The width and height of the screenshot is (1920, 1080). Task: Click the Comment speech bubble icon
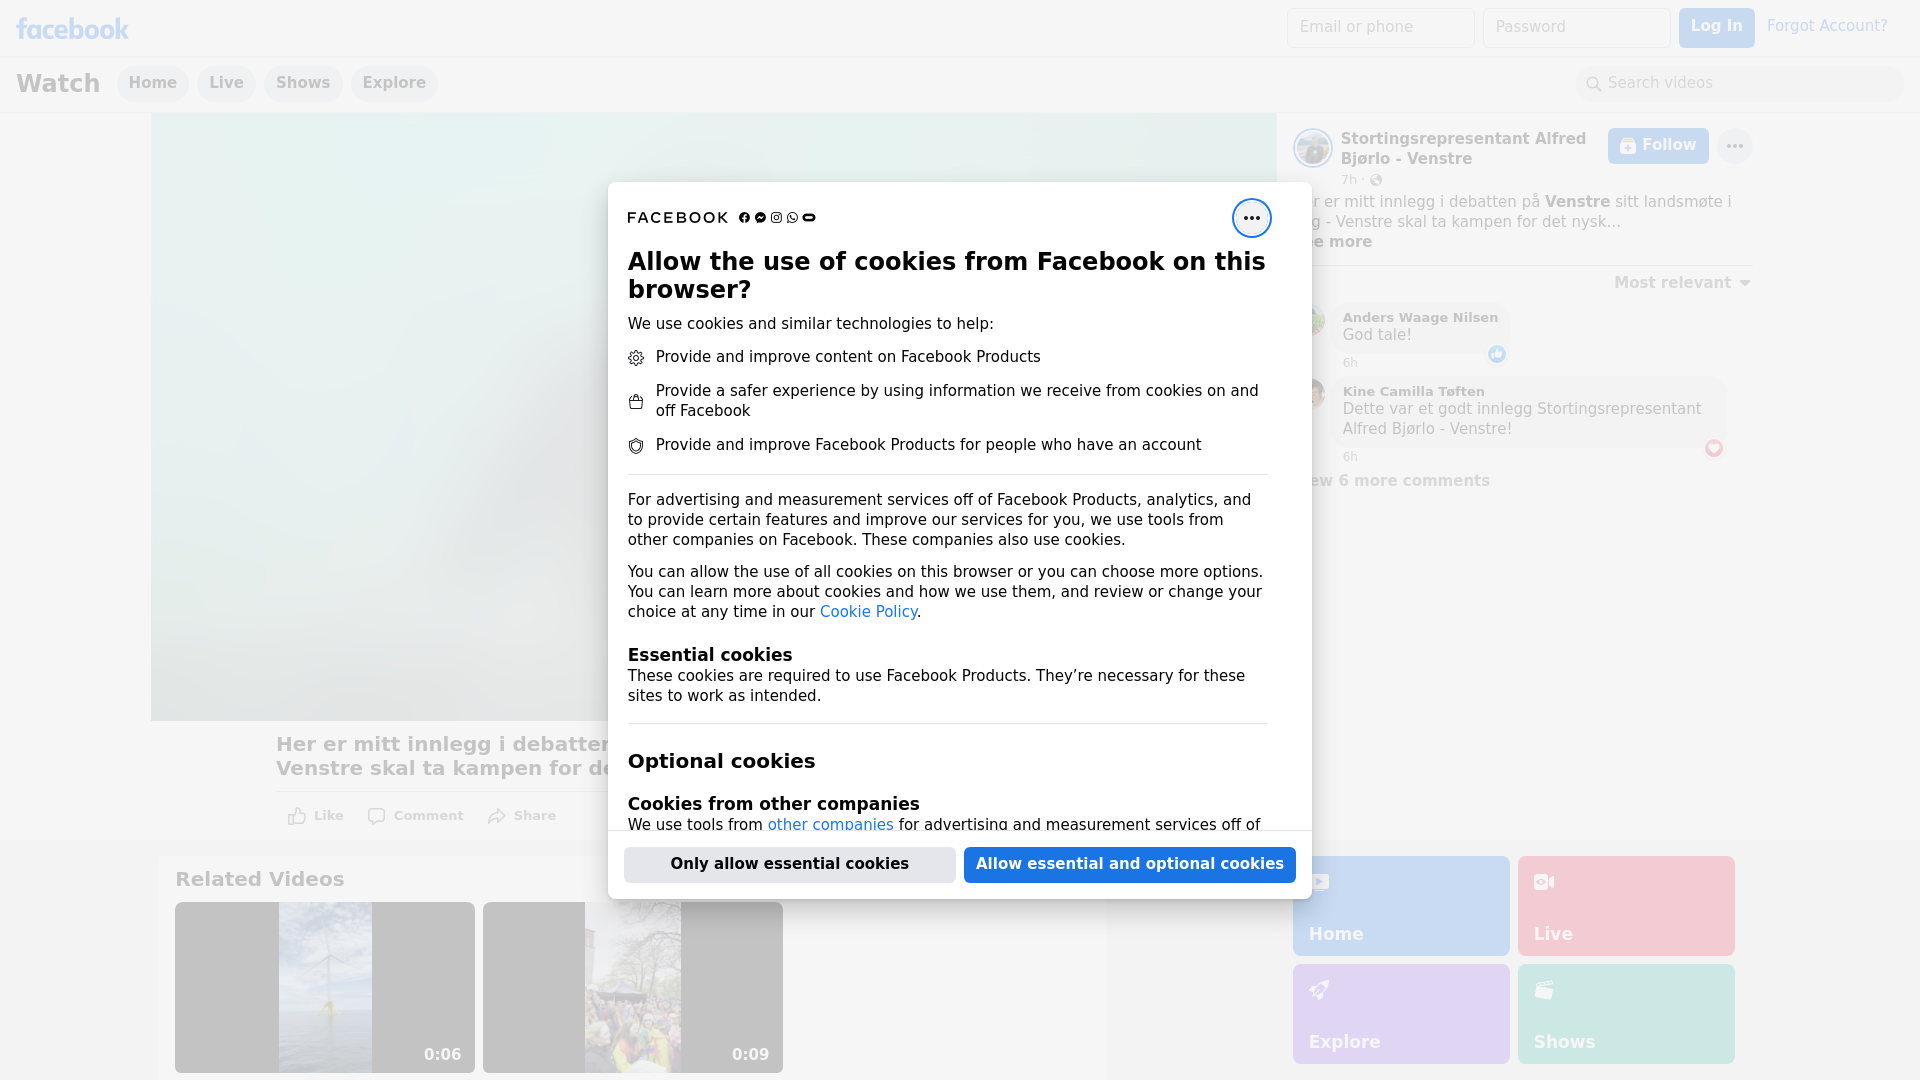376,816
